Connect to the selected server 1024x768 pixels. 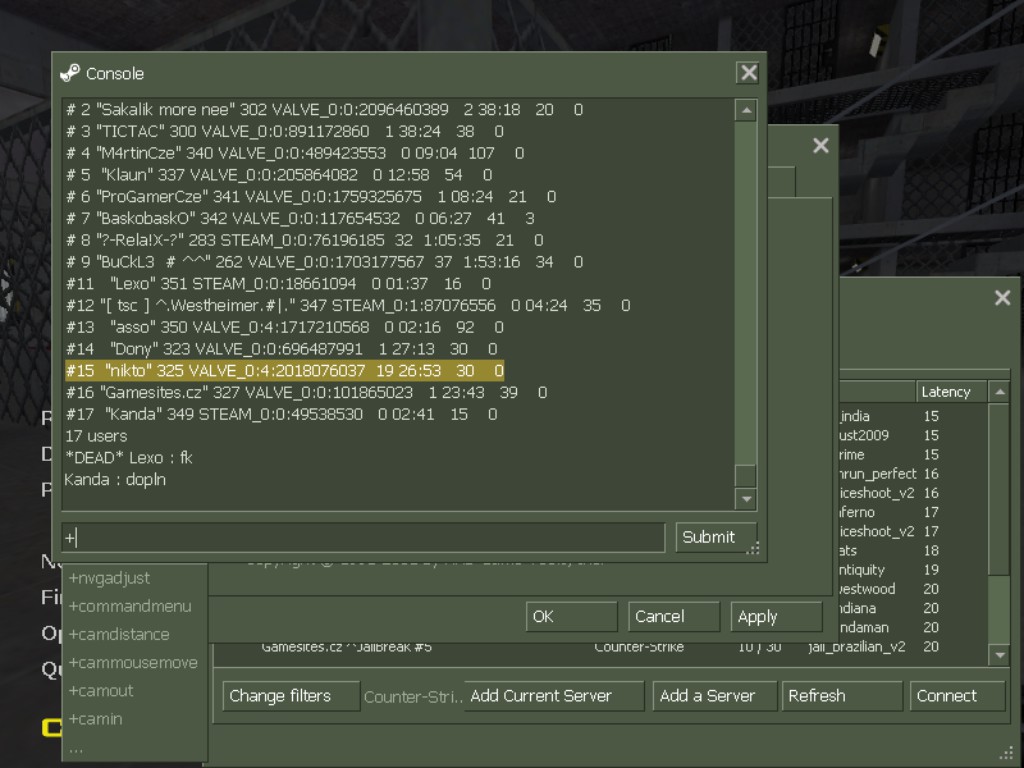(x=958, y=696)
